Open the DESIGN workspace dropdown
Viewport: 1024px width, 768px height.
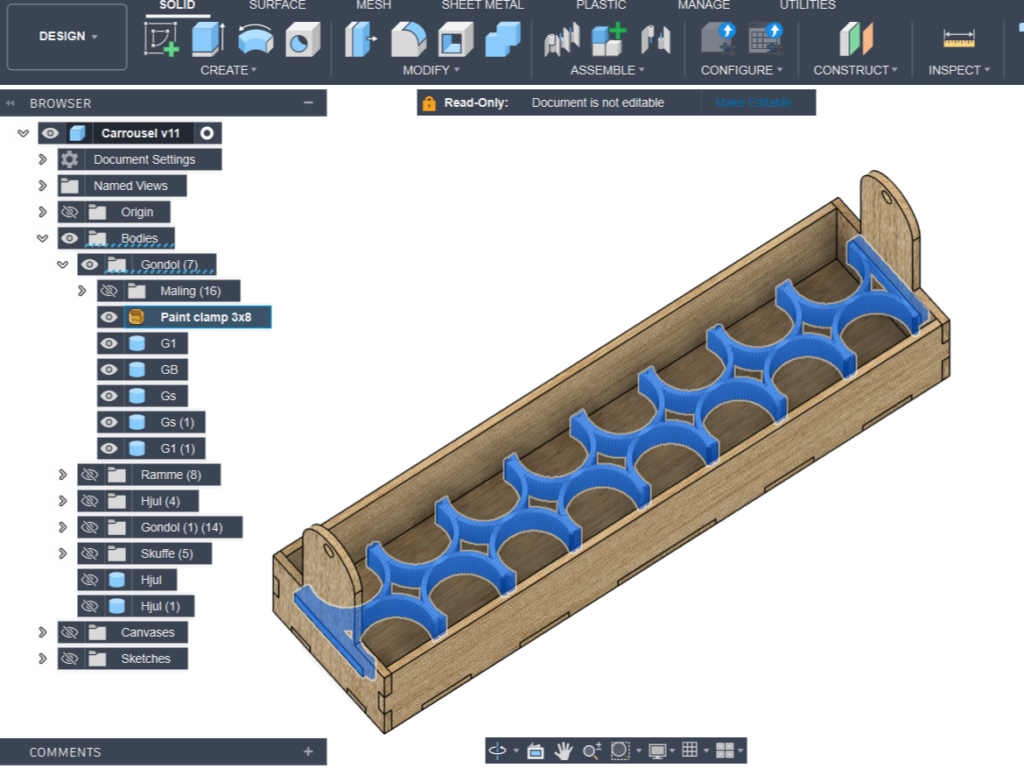click(x=68, y=36)
